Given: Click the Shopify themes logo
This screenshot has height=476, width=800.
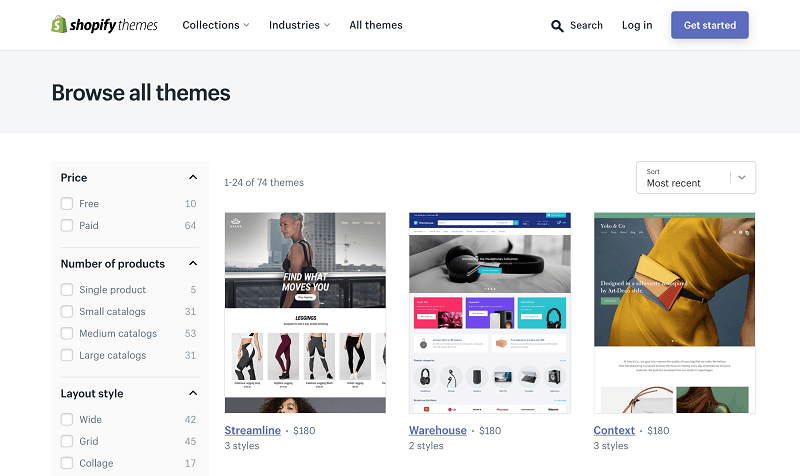Looking at the screenshot, I should 104,25.
